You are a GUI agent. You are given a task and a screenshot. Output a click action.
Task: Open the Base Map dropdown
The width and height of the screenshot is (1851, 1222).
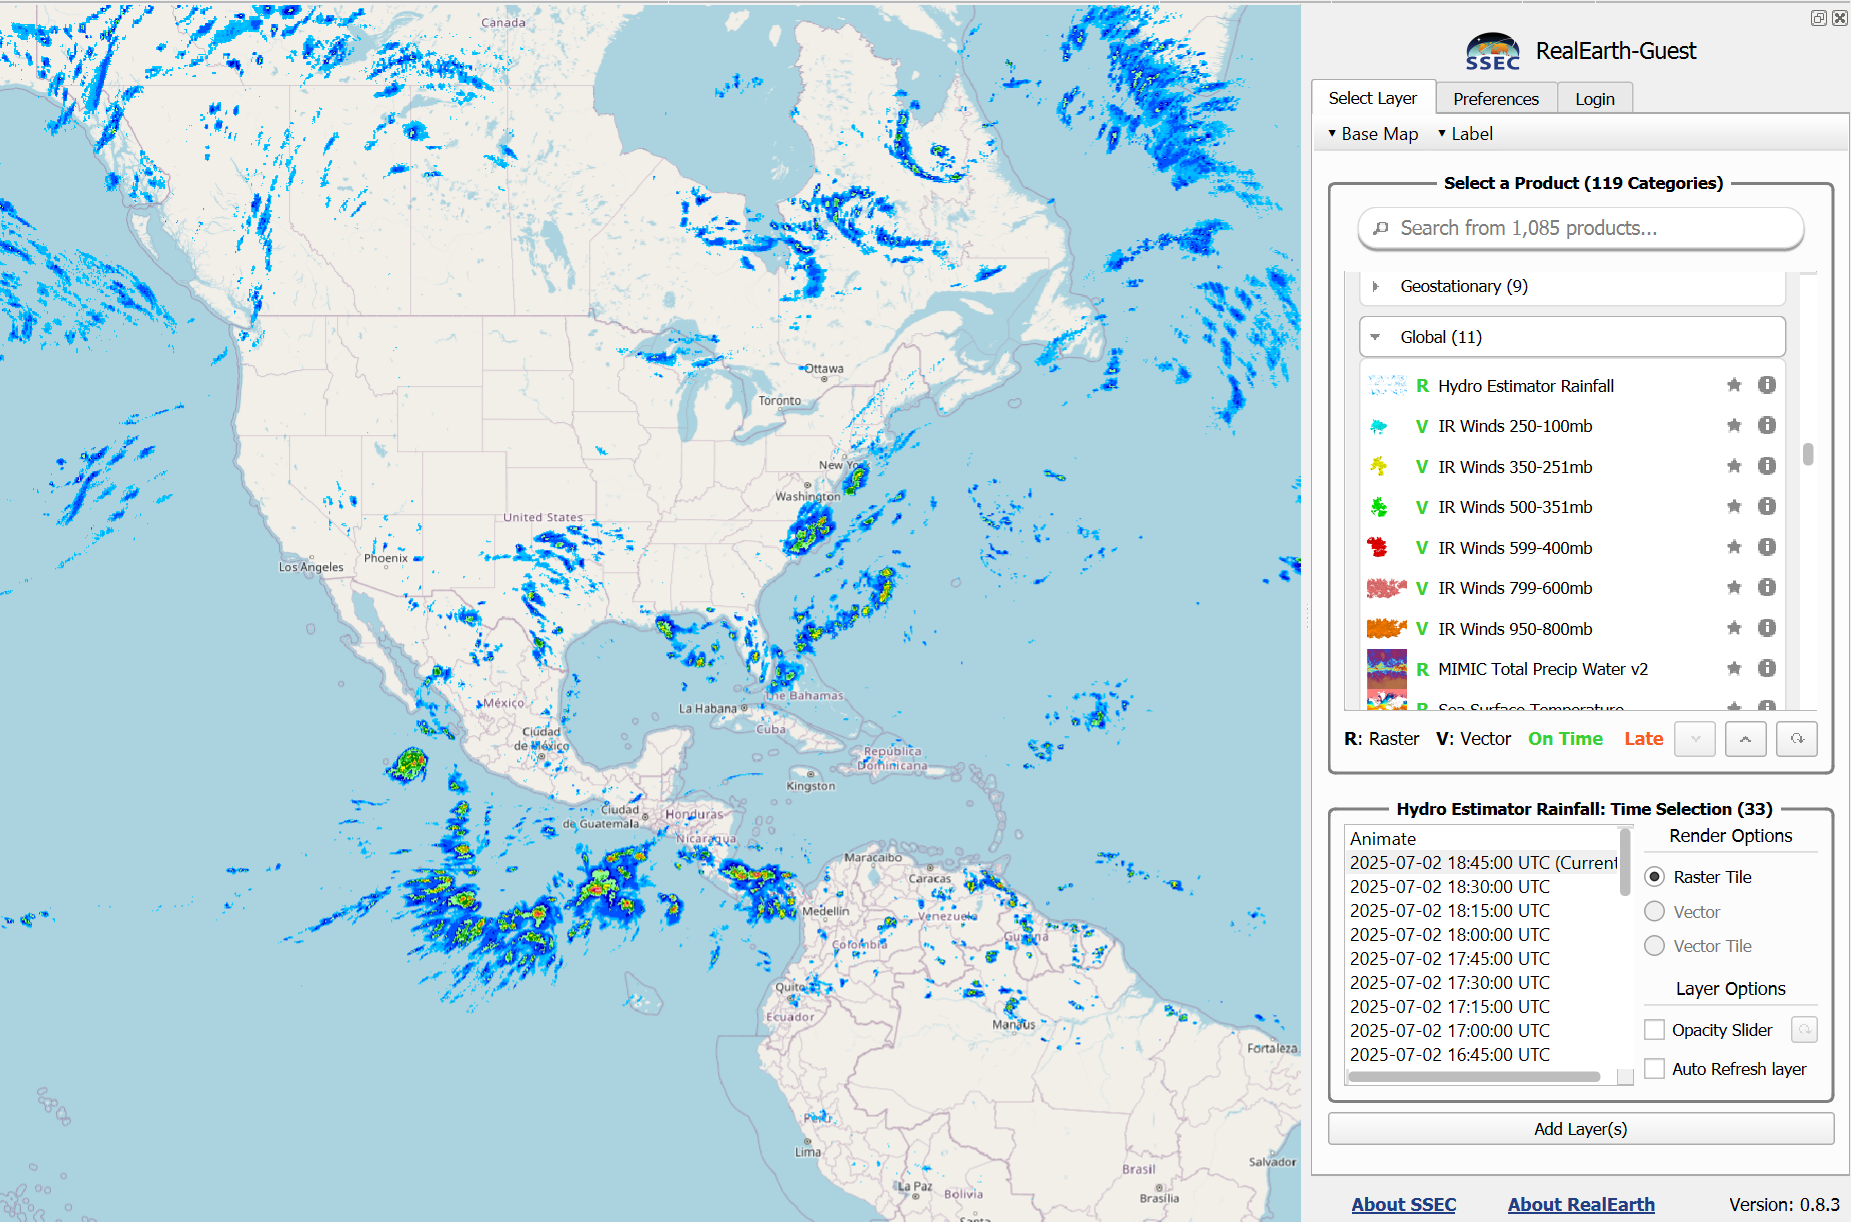click(1373, 134)
